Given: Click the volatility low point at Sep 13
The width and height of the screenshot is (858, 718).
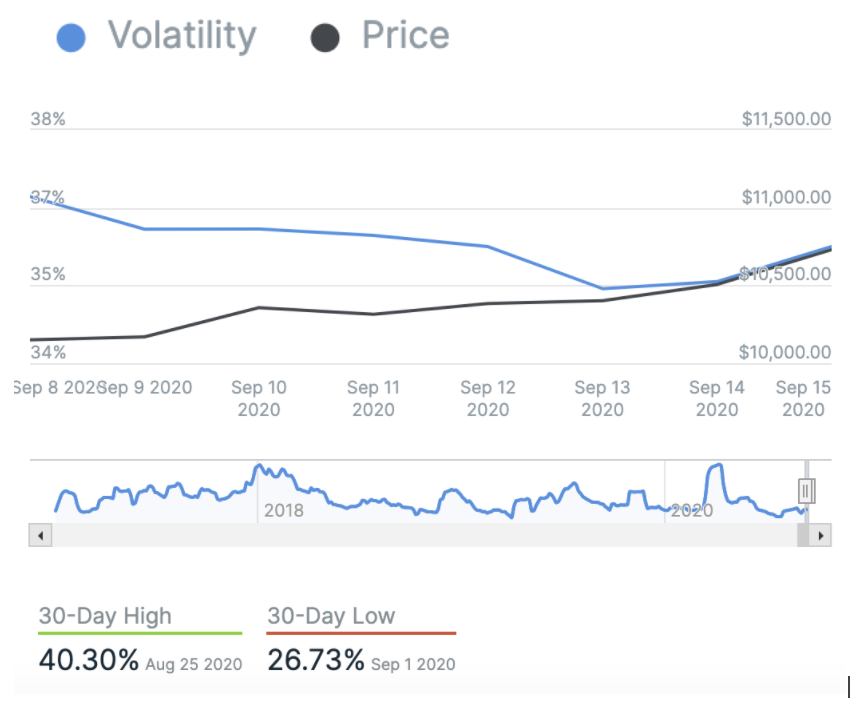Looking at the screenshot, I should tap(603, 289).
